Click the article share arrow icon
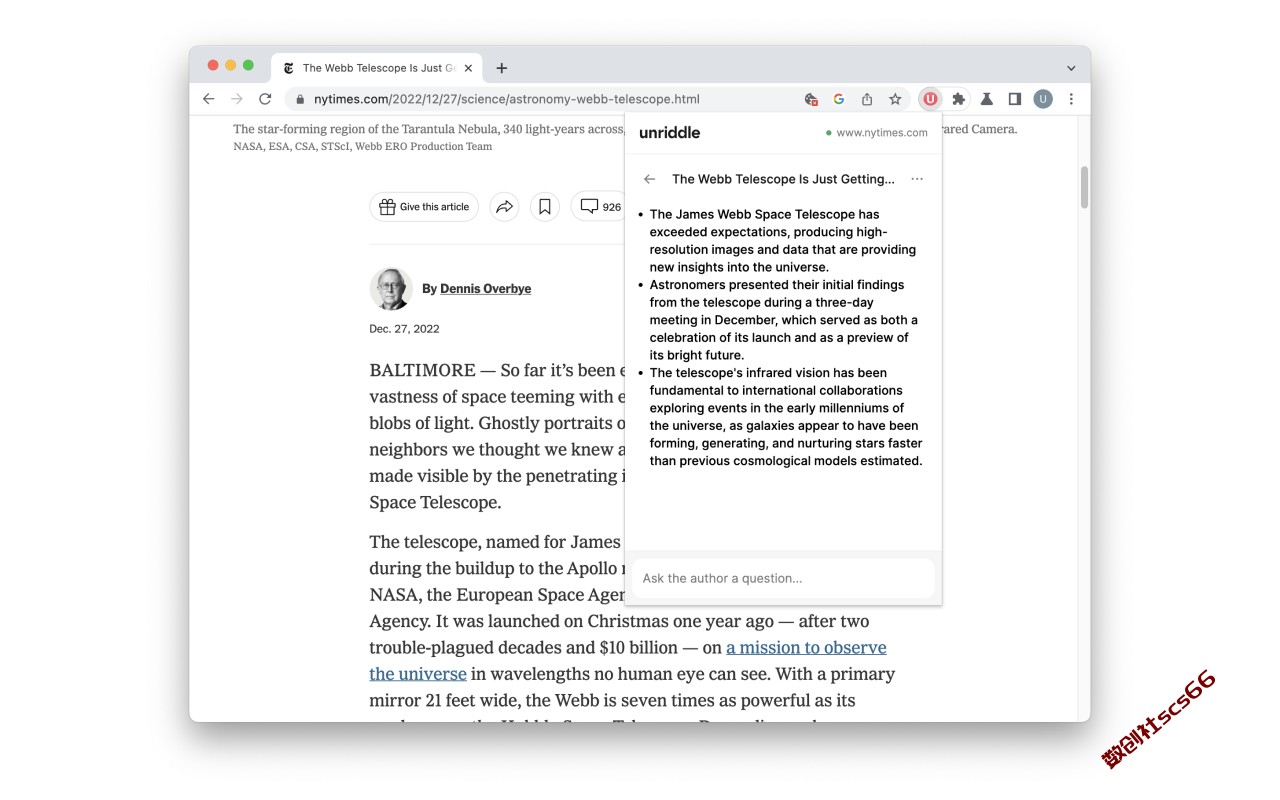The width and height of the screenshot is (1280, 800). point(504,207)
